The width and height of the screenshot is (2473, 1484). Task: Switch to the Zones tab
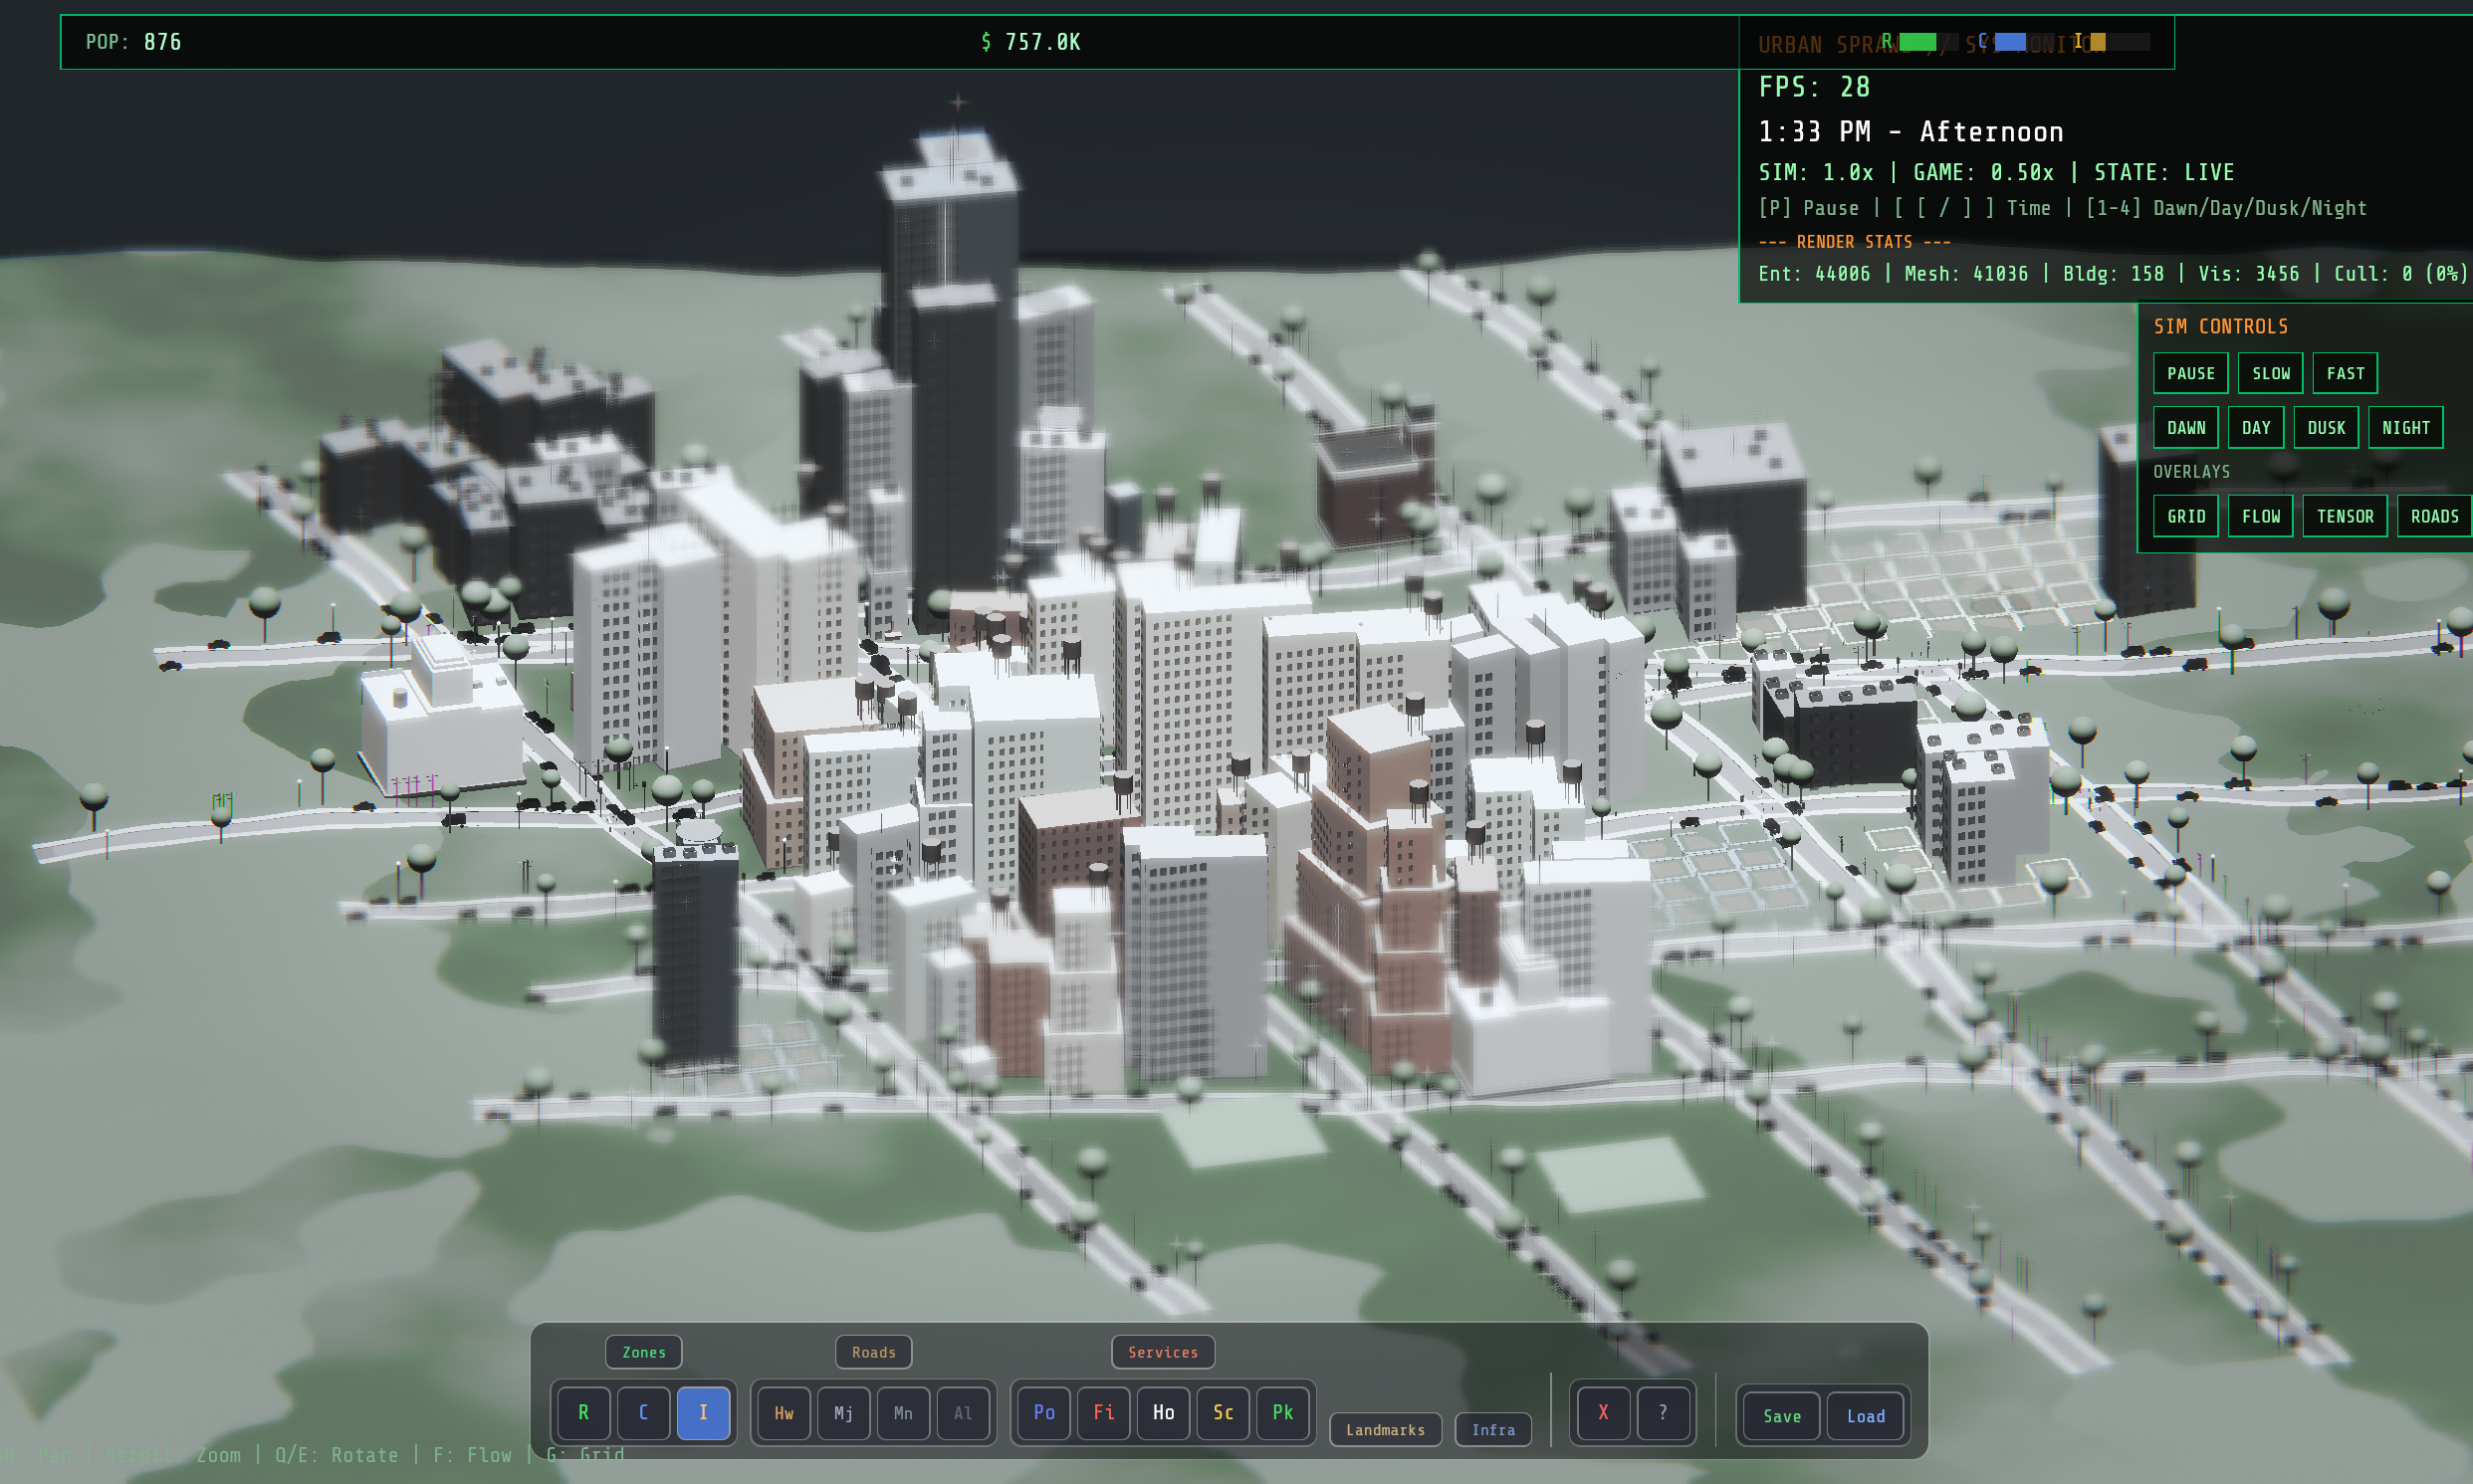pos(643,1351)
